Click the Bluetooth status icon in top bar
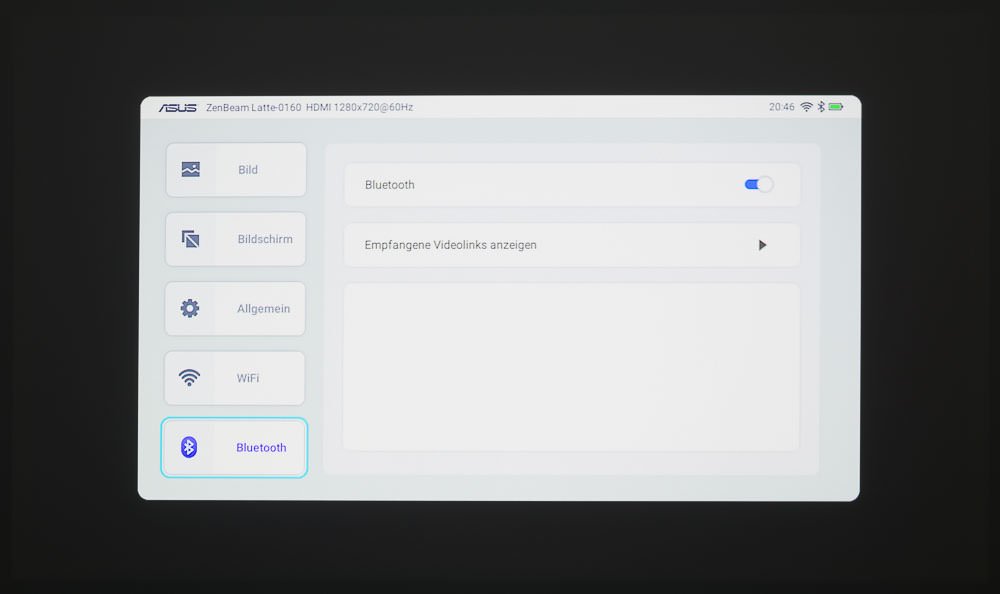Screen dimensions: 1000x594 (x=821, y=107)
